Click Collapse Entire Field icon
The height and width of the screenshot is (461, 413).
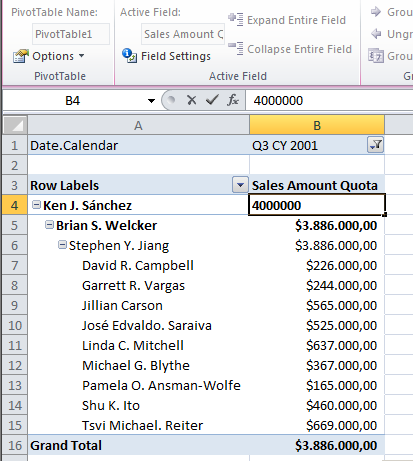236,48
